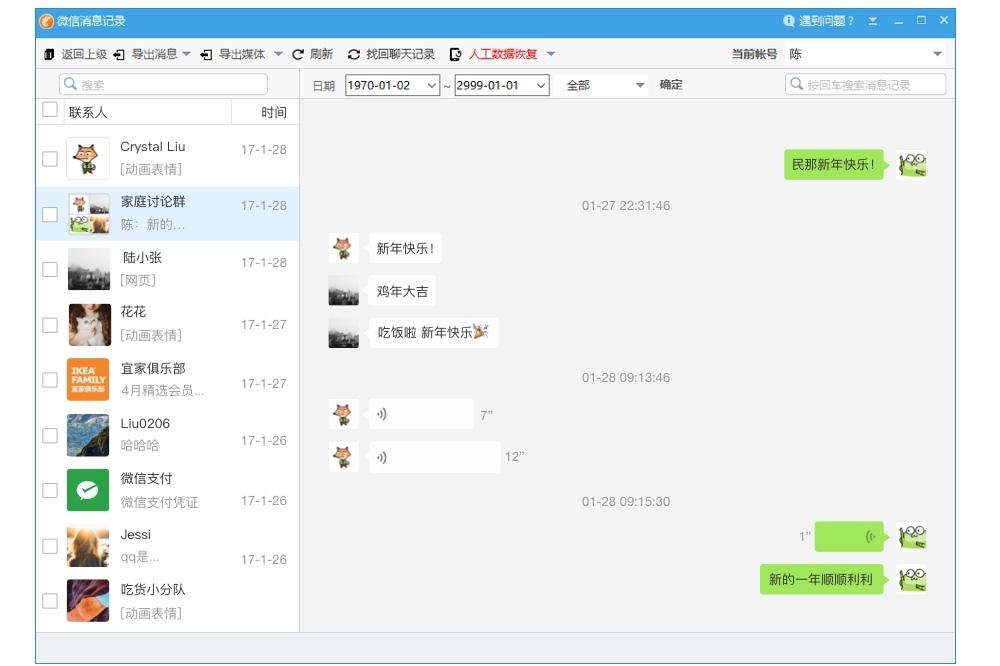
Task: Click the 遇到问题？ help link
Action: coord(826,21)
